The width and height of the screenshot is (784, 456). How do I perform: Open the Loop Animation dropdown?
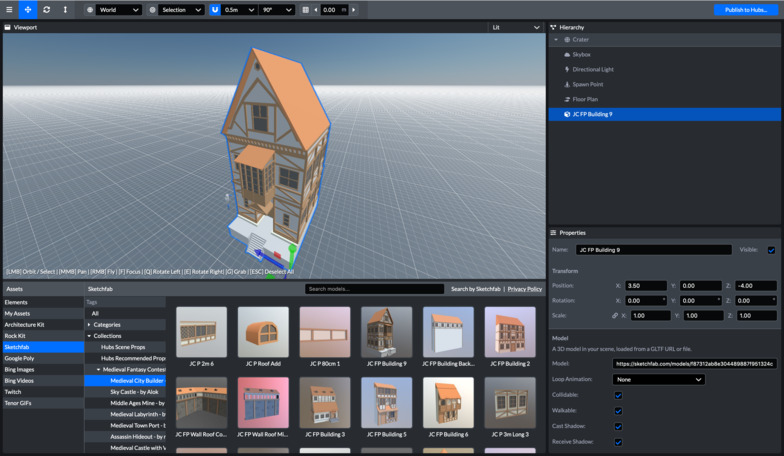(x=659, y=380)
